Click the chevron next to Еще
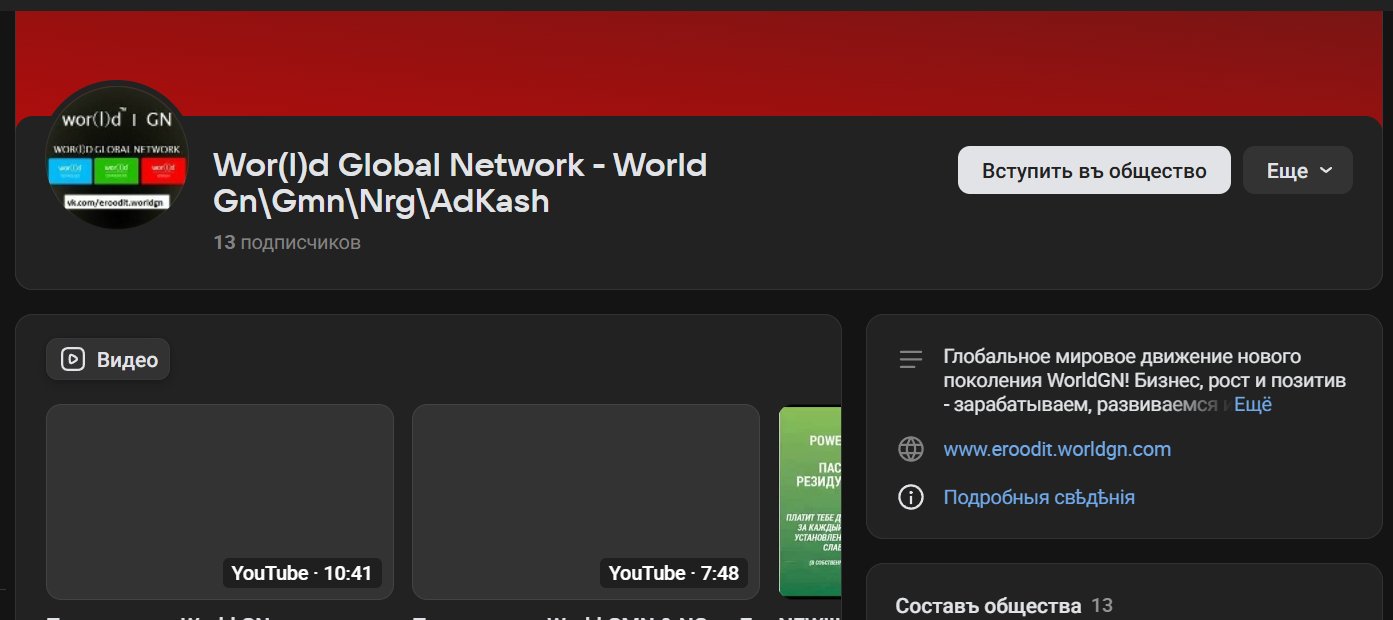This screenshot has height=620, width=1393. click(1324, 170)
